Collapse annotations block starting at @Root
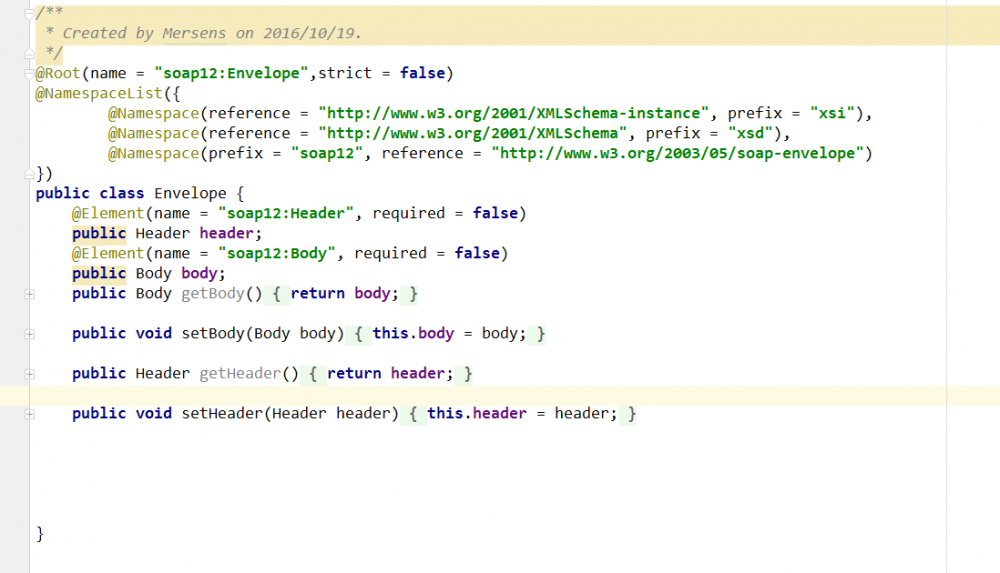Viewport: 1000px width, 573px height. click(29, 74)
